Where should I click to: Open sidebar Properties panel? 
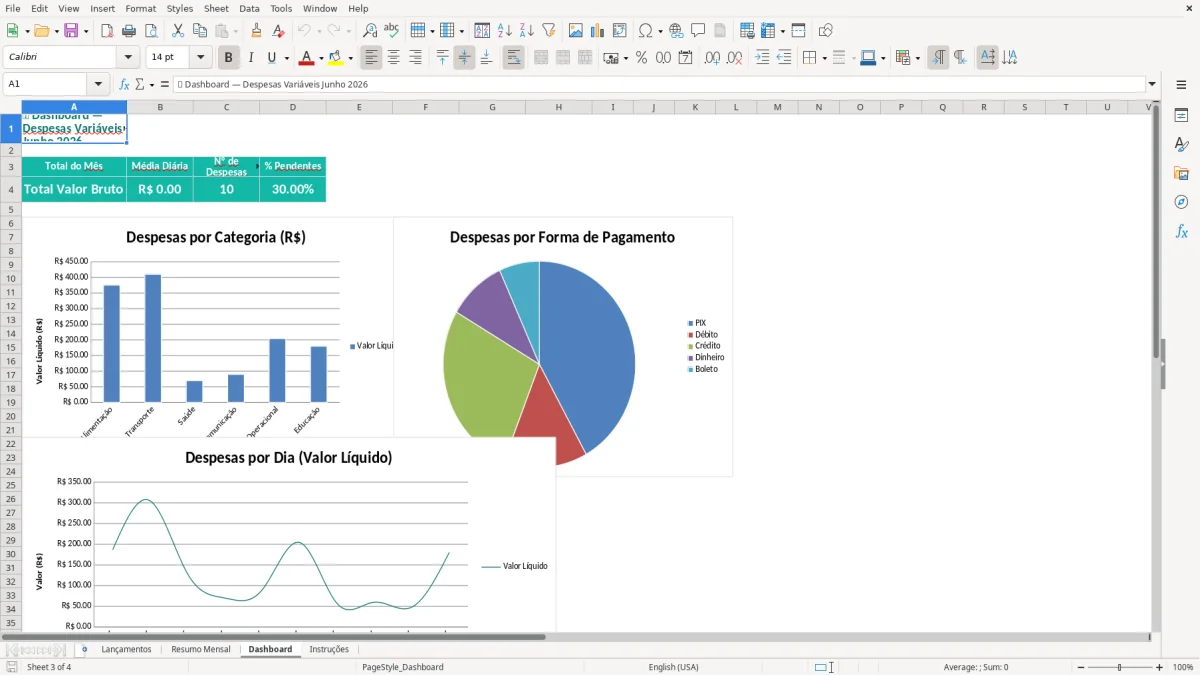click(x=1181, y=116)
